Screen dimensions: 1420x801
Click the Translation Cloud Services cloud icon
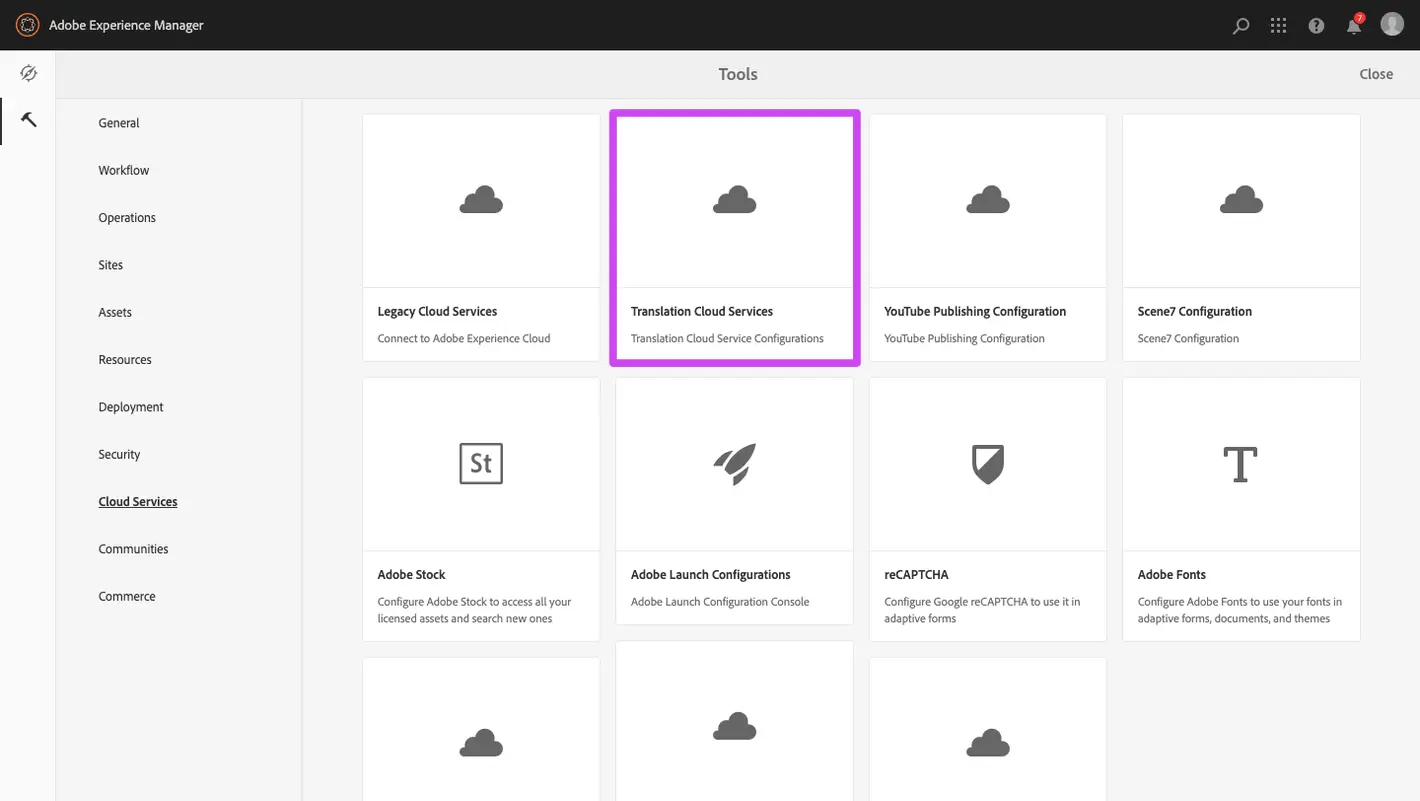pyautogui.click(x=735, y=200)
